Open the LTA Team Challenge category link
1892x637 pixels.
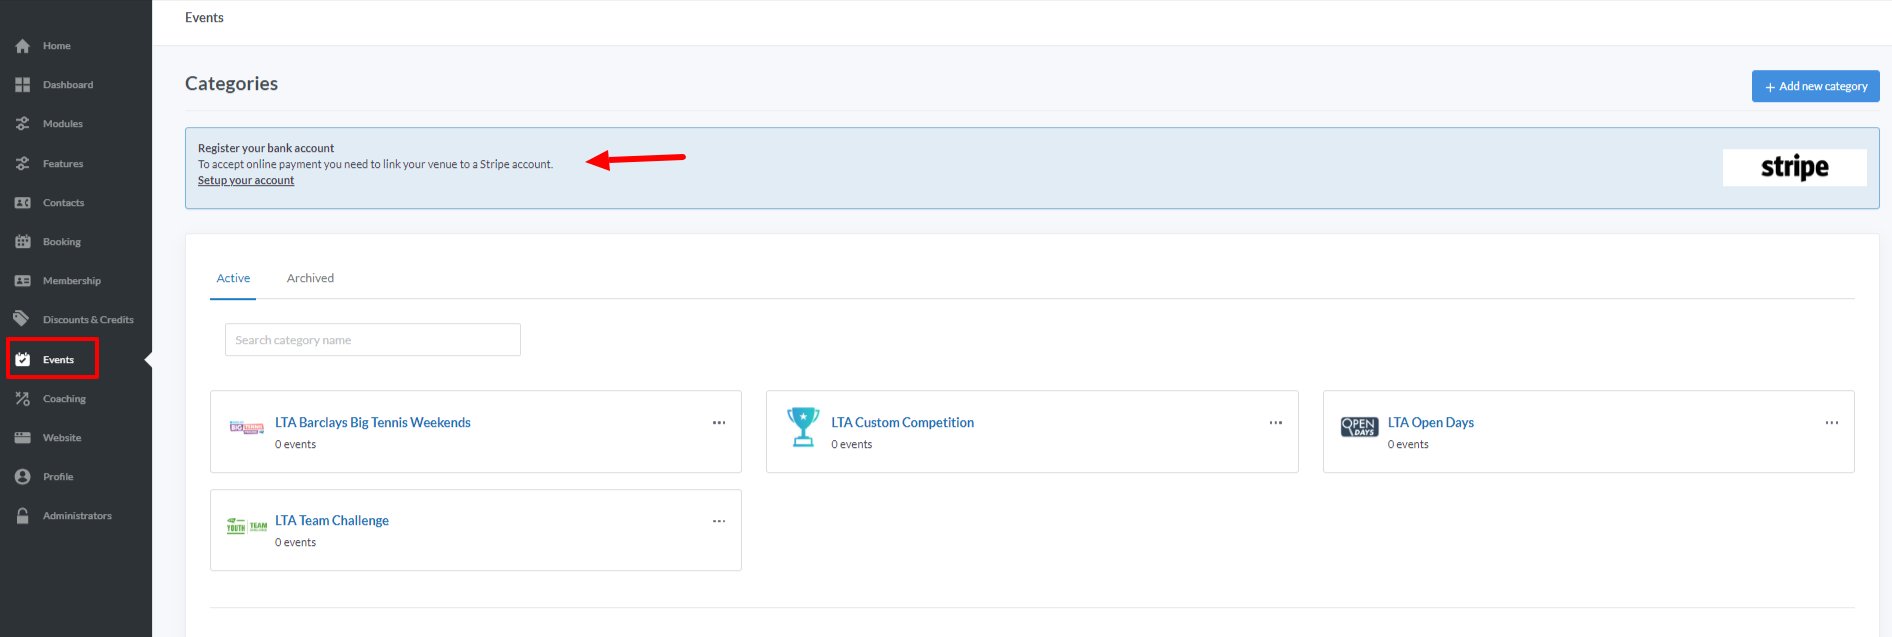pos(332,521)
